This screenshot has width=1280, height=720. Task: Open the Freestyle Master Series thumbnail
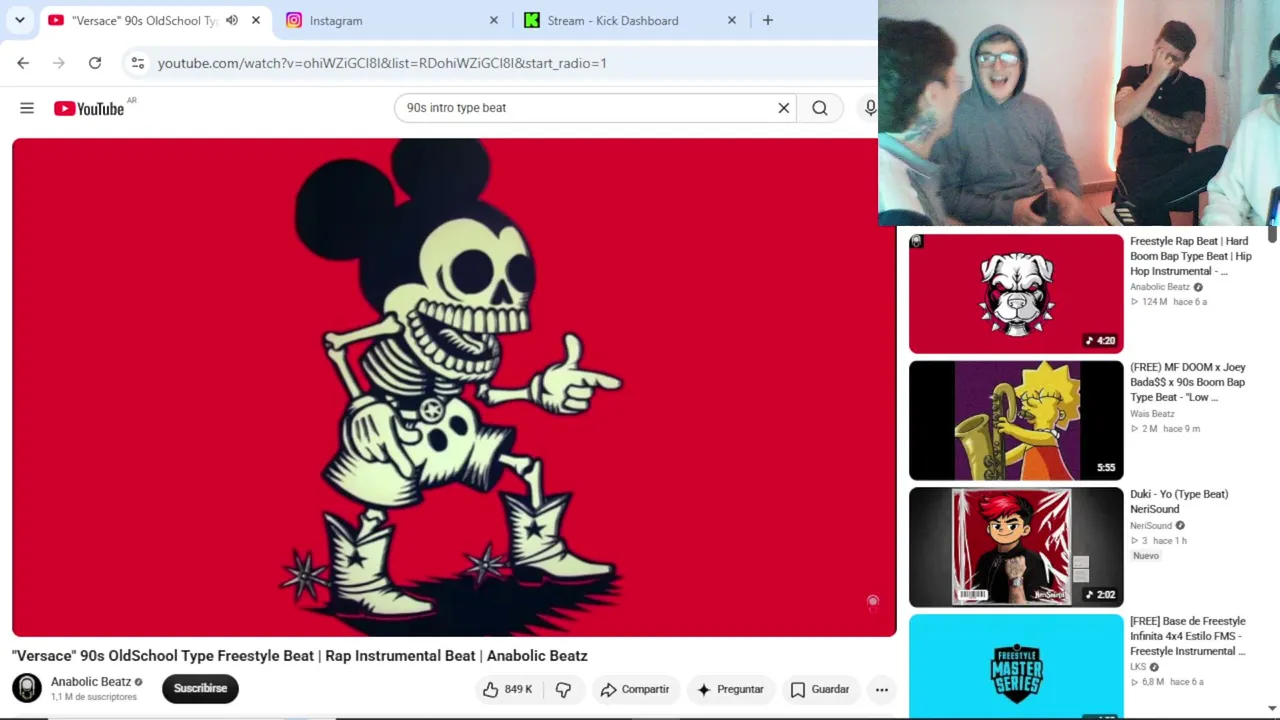tap(1016, 666)
